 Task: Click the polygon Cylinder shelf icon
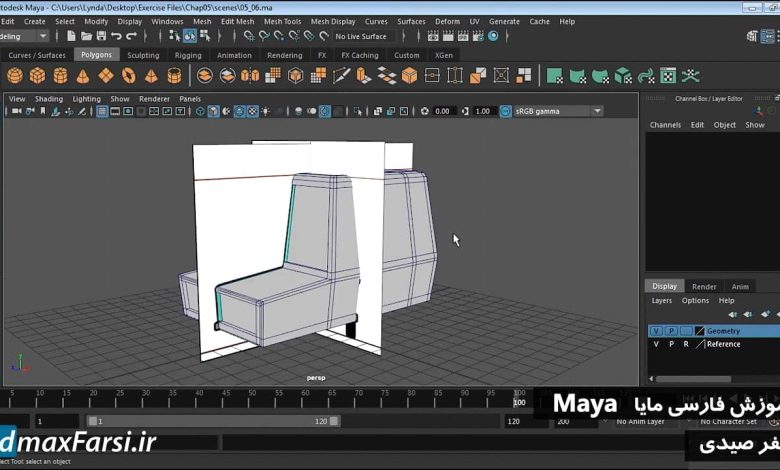[x=61, y=76]
